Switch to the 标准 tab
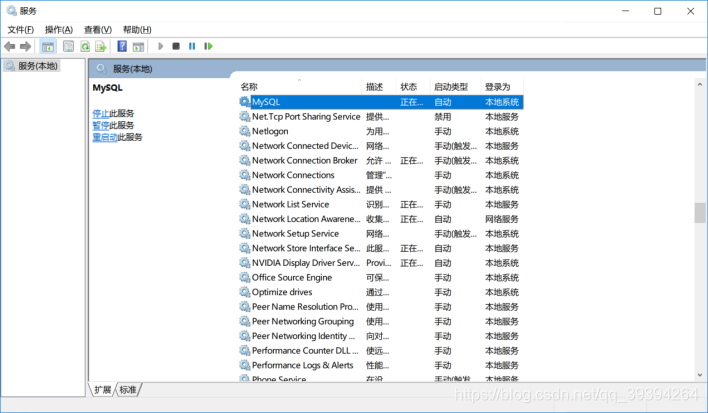Viewport: 708px width, 413px height. point(128,390)
